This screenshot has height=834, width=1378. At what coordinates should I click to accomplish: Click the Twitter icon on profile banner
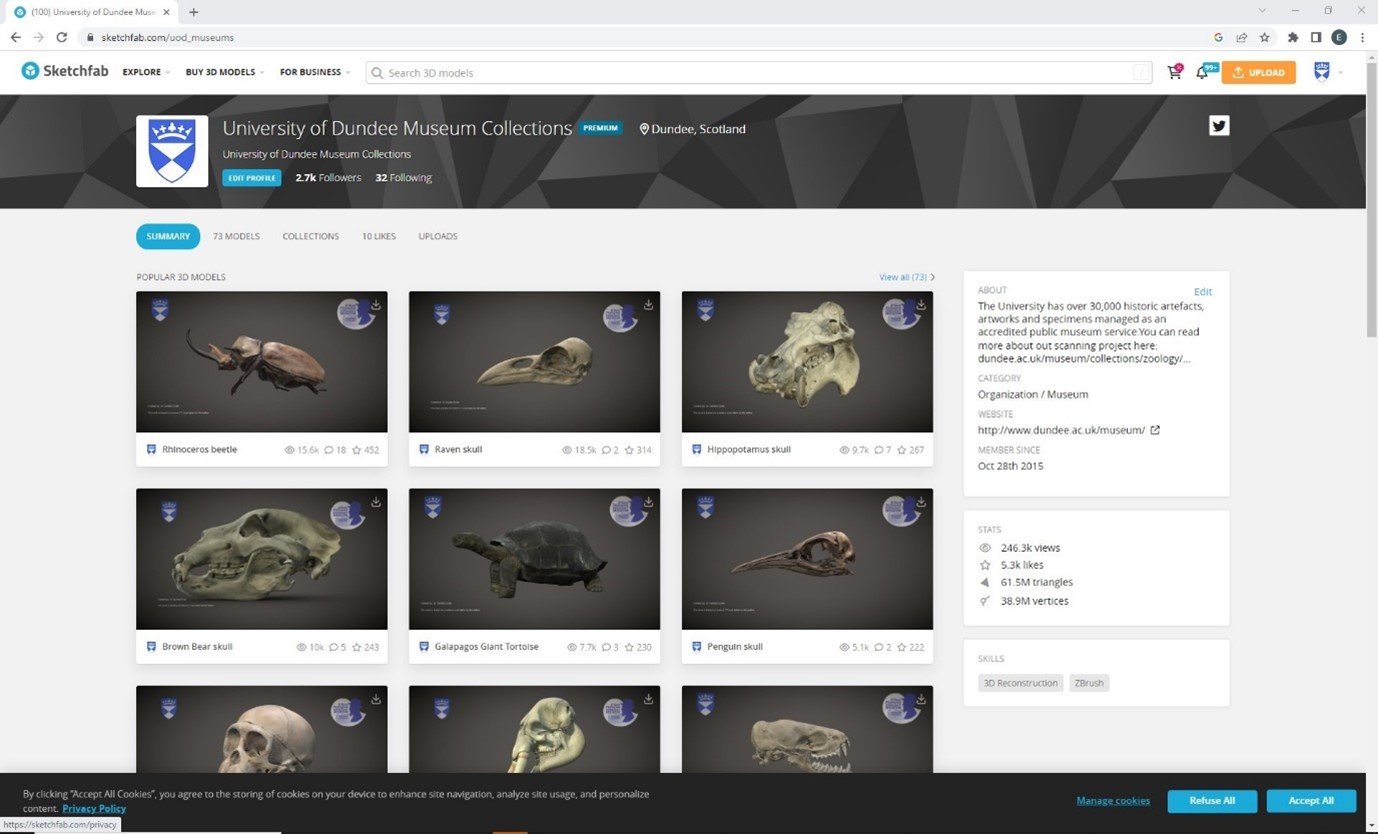[x=1218, y=125]
